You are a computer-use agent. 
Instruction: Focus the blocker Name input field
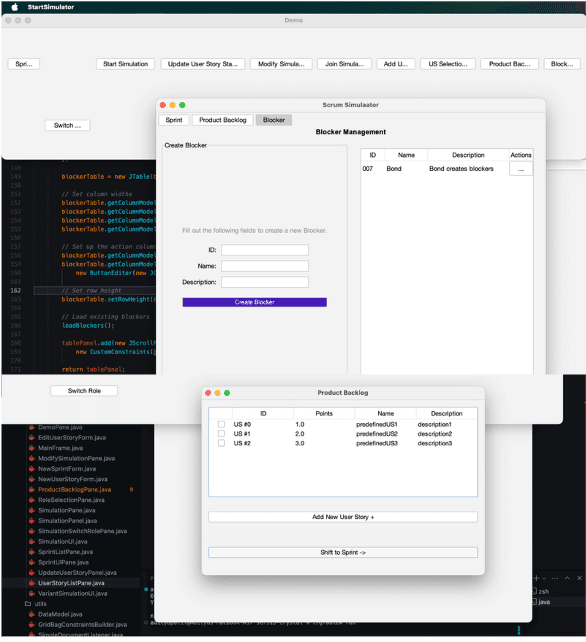click(x=265, y=266)
